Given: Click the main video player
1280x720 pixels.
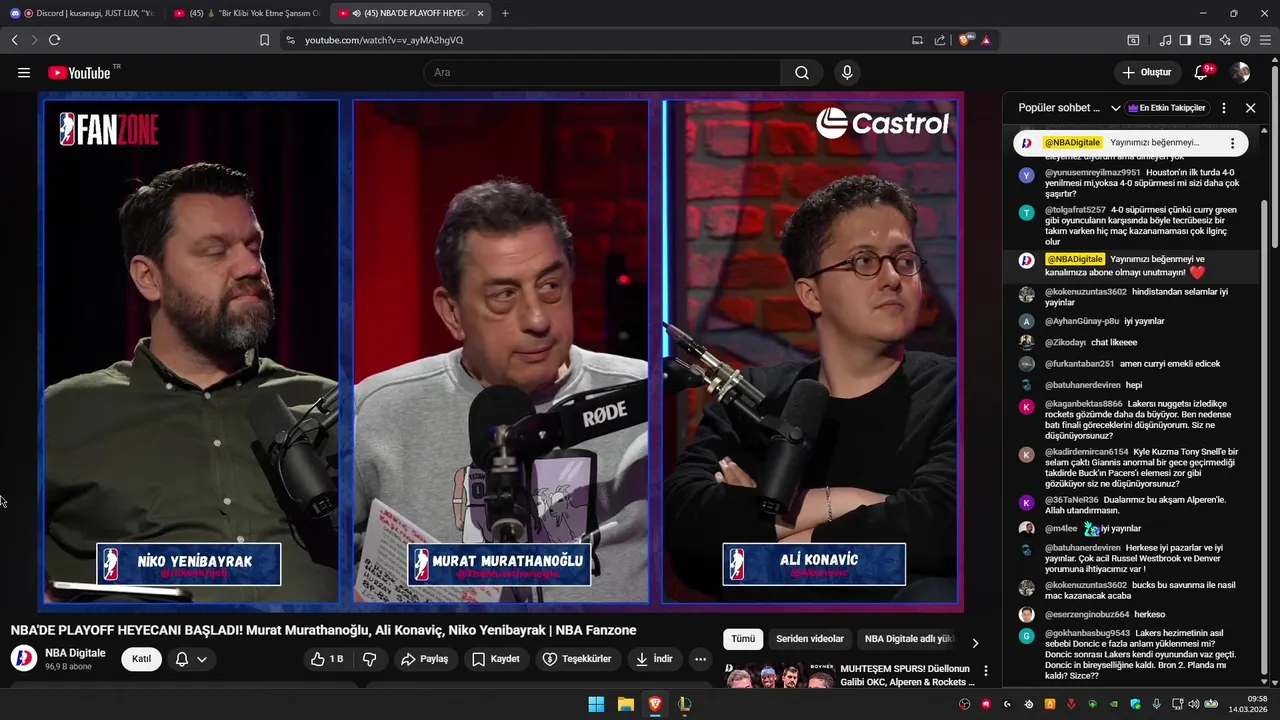Looking at the screenshot, I should tap(501, 351).
